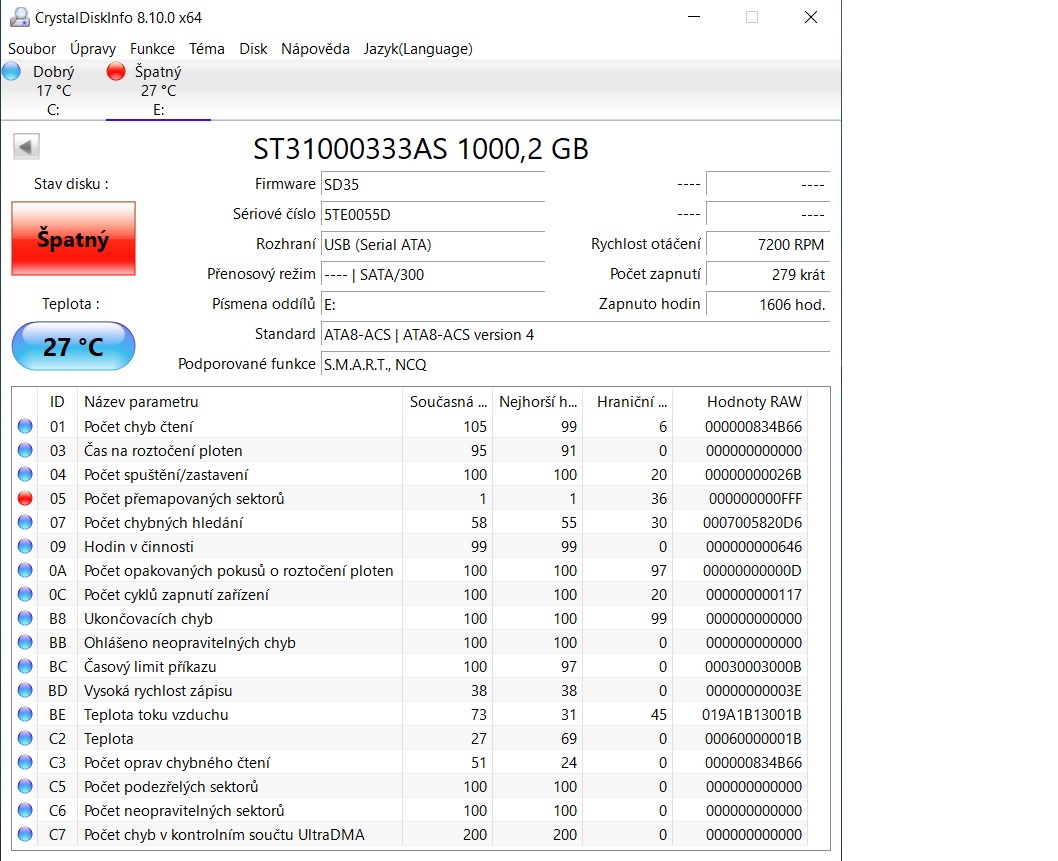Click the Standard ATA8-ACS field
The width and height of the screenshot is (1058, 861).
point(575,335)
